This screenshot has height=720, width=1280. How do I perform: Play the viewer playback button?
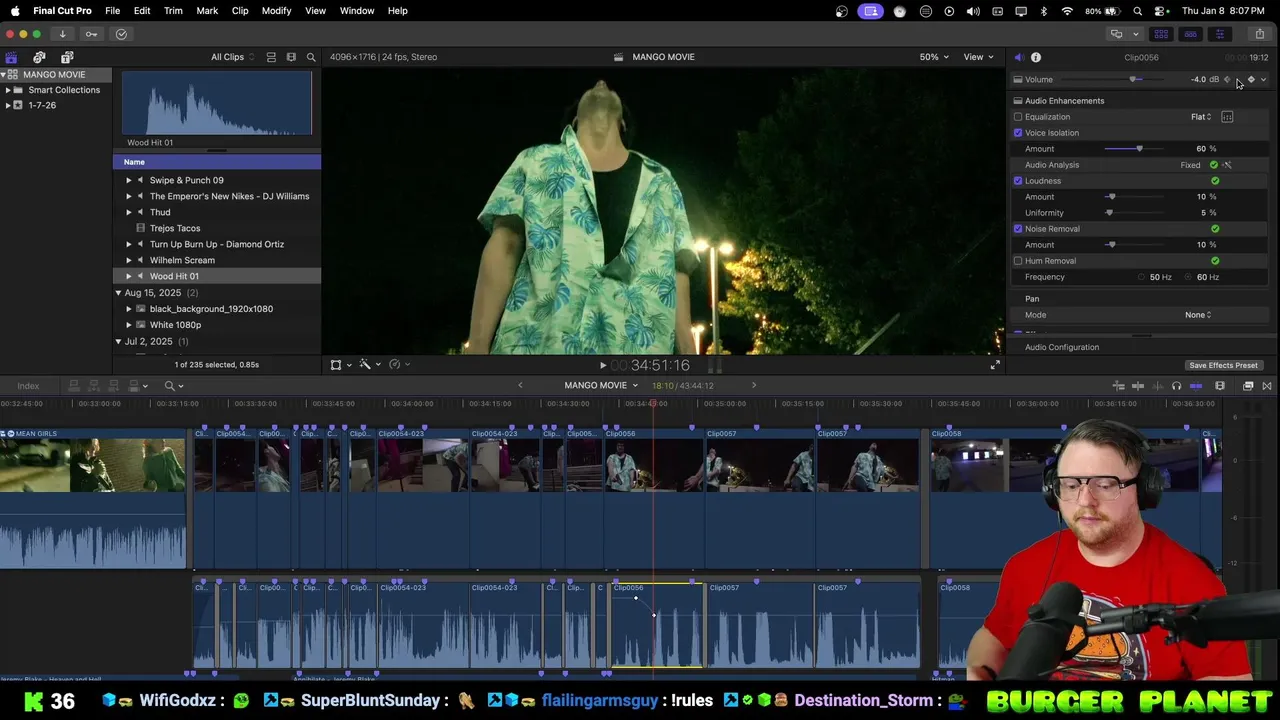[x=602, y=366]
